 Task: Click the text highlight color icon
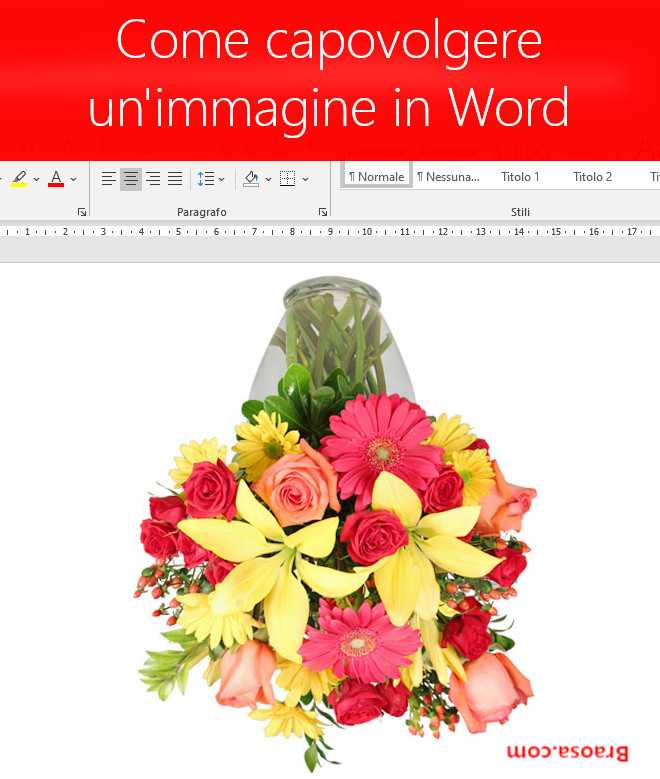19,179
